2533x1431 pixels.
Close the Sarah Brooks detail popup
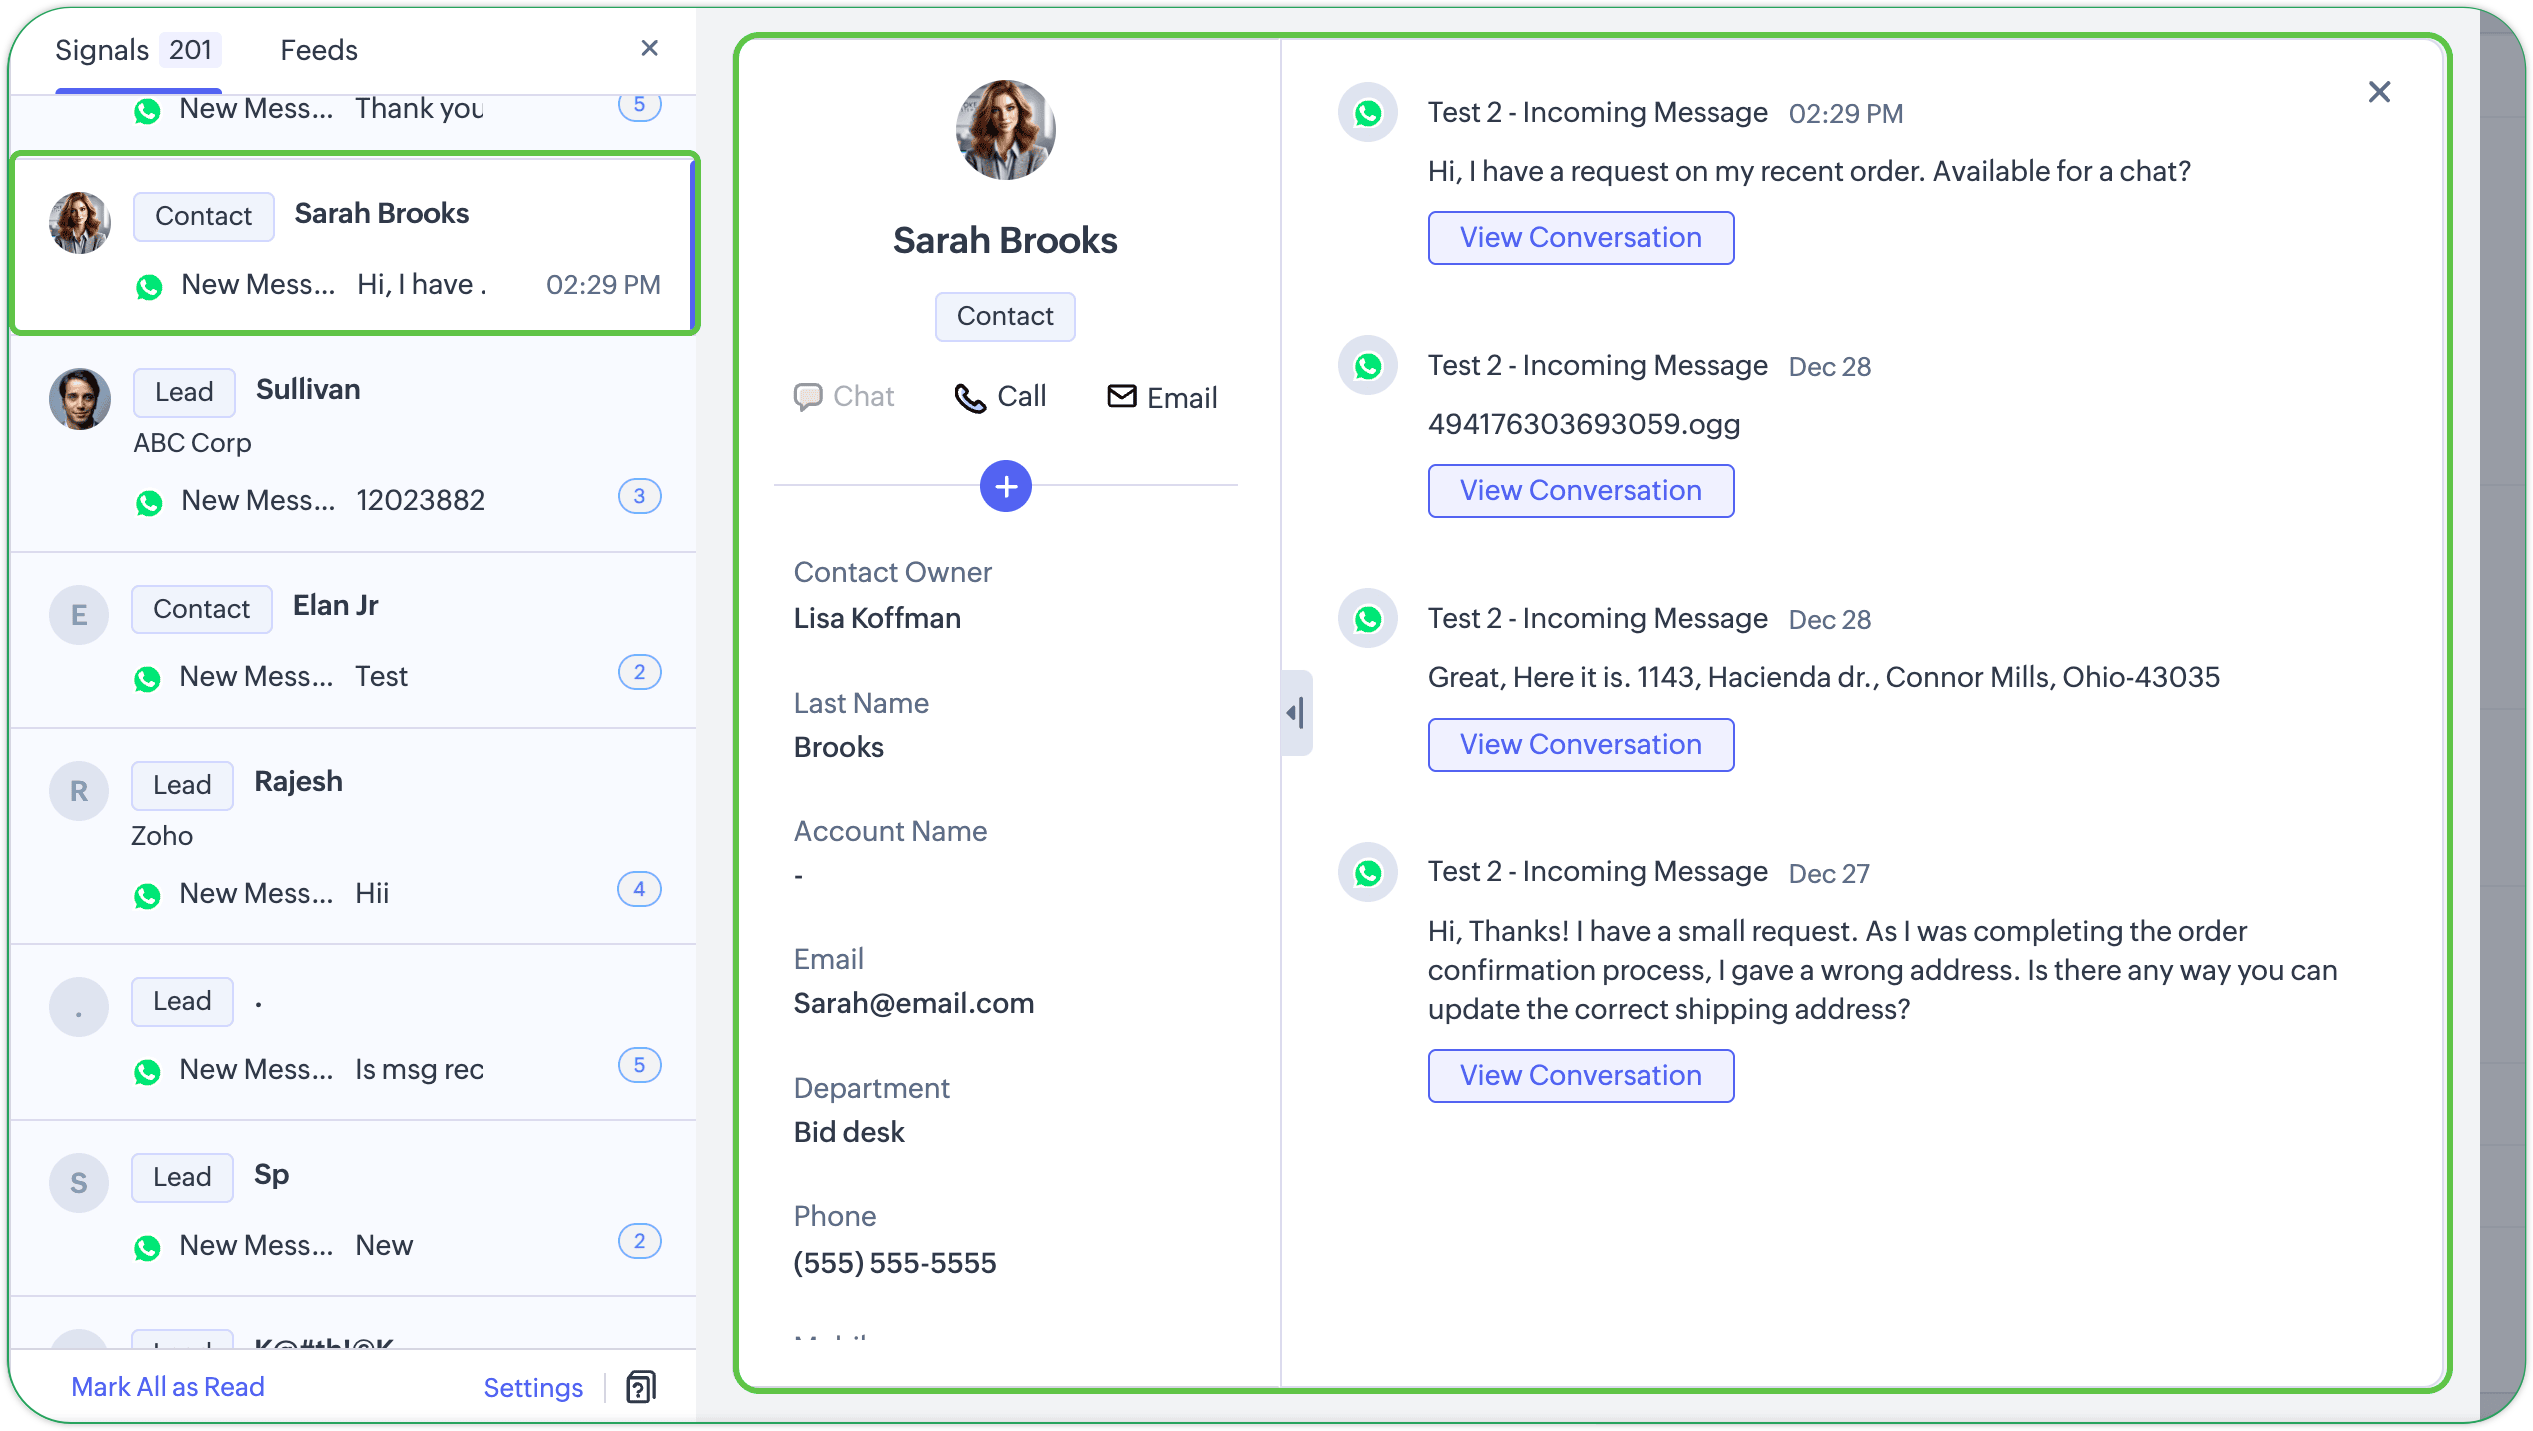pos(2379,92)
